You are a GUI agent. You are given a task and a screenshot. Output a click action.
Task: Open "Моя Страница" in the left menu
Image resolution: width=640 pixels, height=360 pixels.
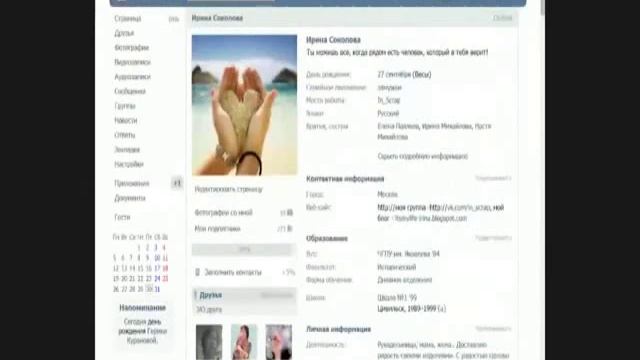(x=128, y=18)
